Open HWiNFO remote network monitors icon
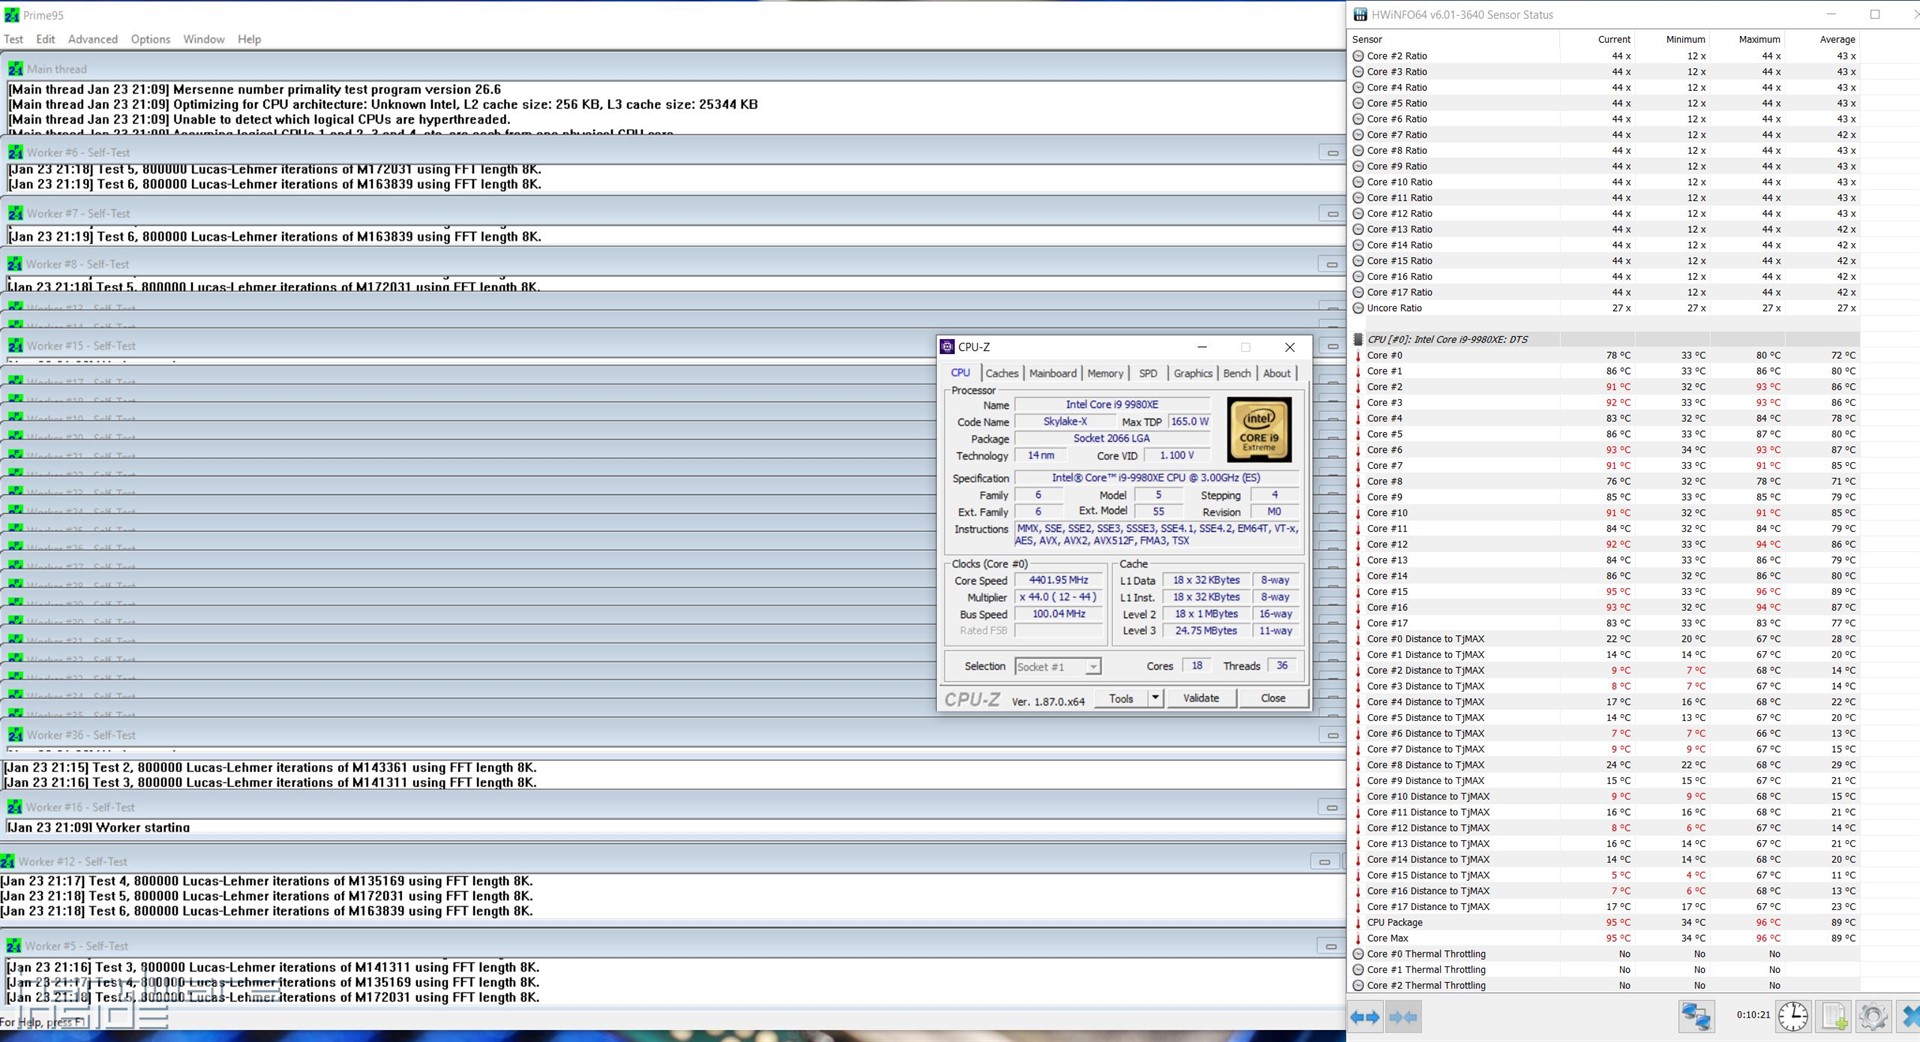 coord(1695,1016)
